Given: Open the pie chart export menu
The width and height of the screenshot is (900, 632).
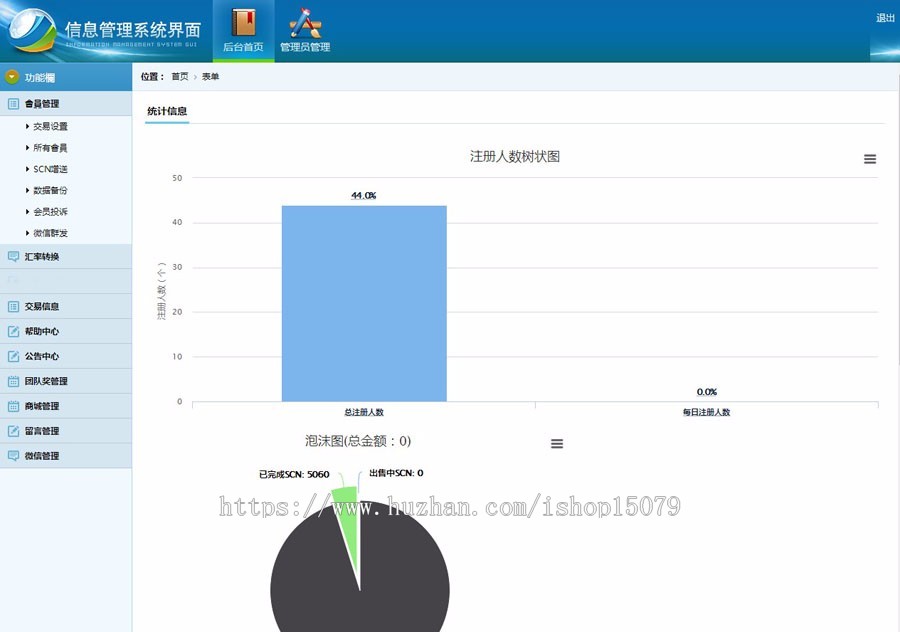Looking at the screenshot, I should pyautogui.click(x=557, y=443).
